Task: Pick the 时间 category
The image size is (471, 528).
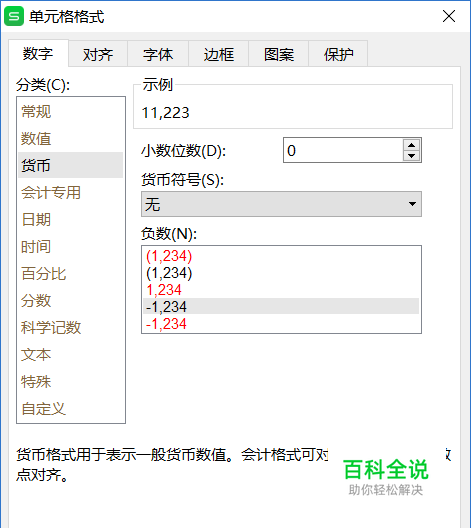Action: coord(70,246)
